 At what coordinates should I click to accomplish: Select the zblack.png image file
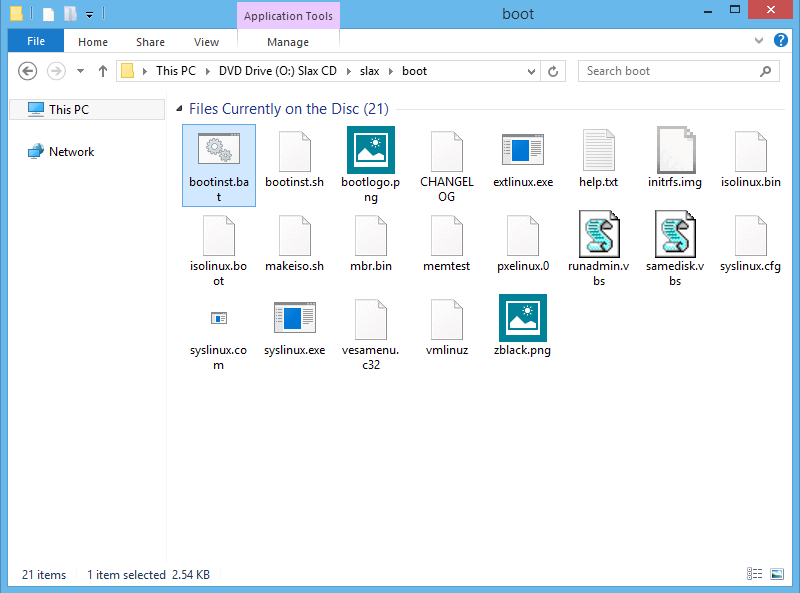(522, 320)
